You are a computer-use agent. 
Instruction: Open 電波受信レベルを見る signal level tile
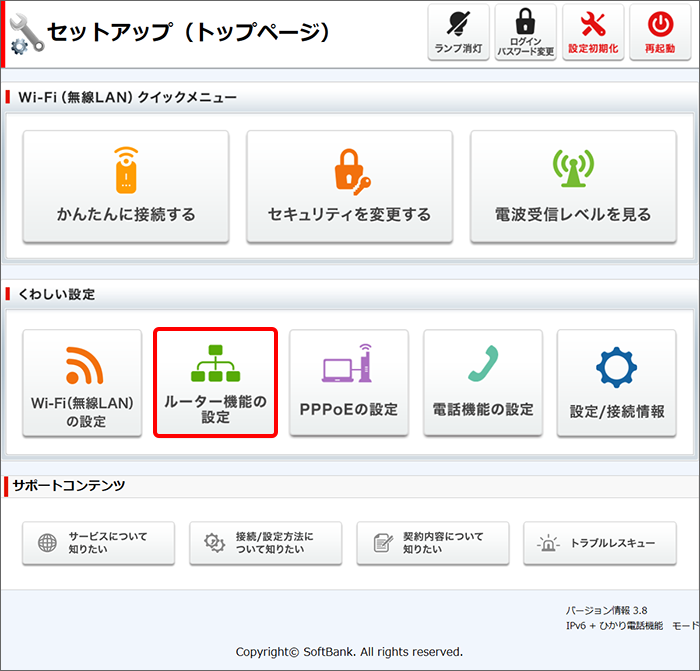[x=573, y=187]
